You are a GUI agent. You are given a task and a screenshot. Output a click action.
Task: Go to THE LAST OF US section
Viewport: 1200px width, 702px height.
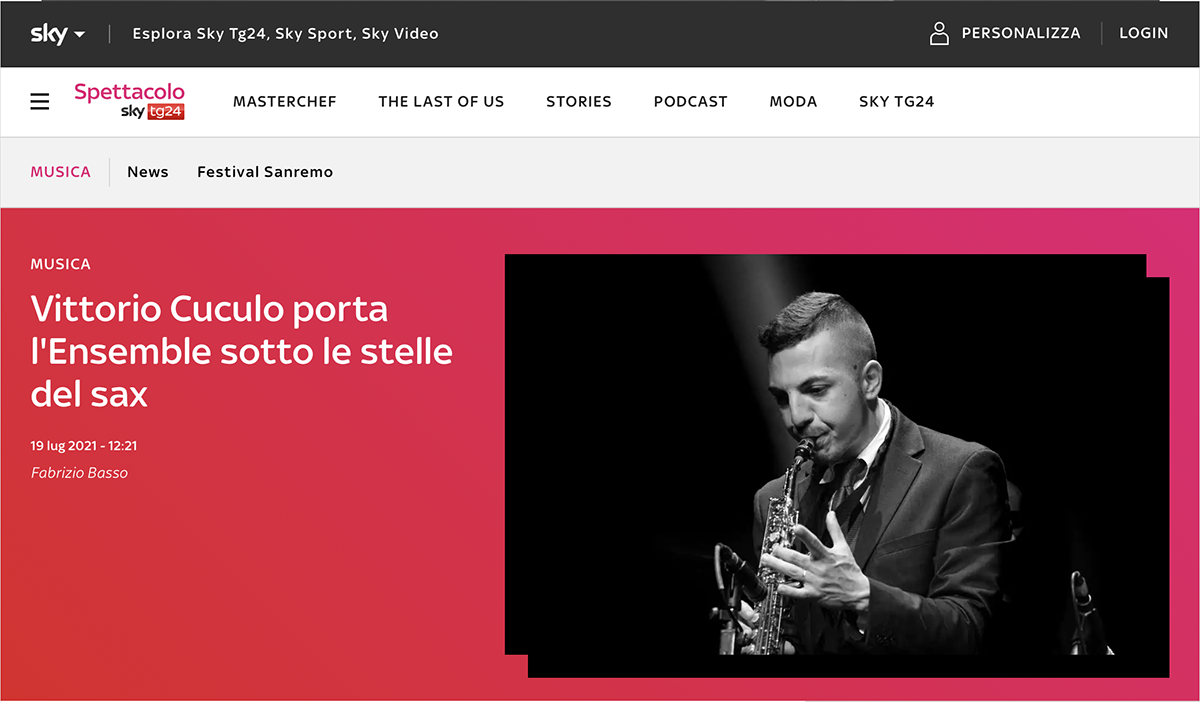coord(441,102)
